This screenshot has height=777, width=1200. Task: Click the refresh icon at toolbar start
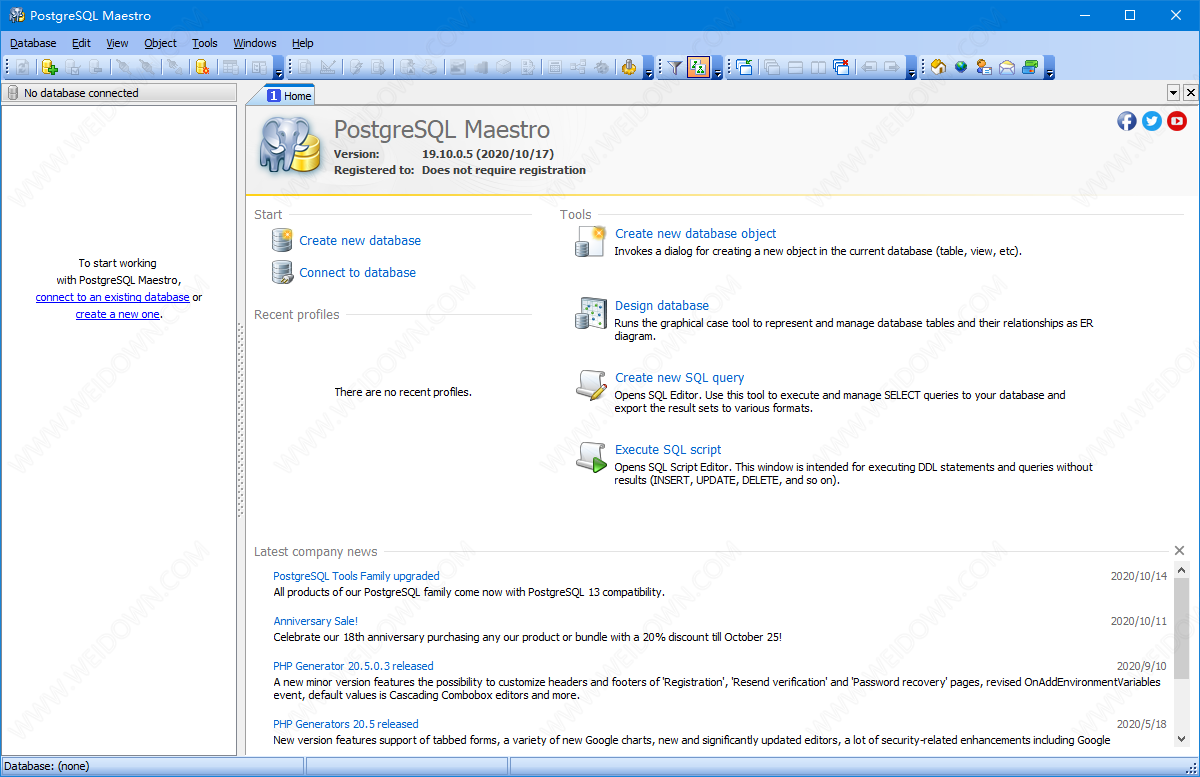pos(22,67)
